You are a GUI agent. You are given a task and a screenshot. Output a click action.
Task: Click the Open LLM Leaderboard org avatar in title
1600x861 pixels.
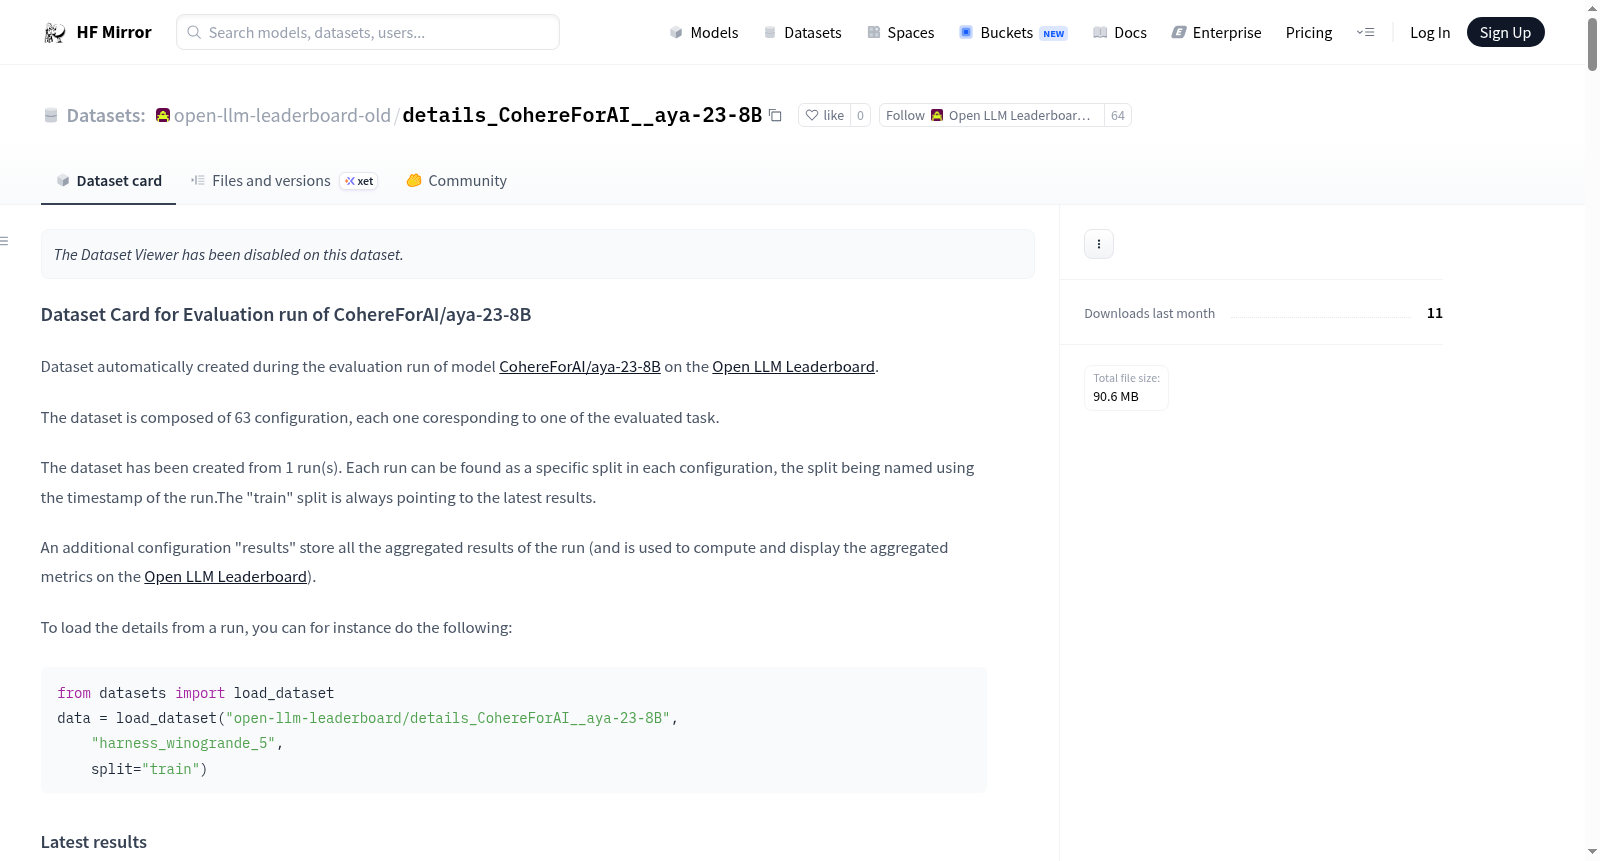click(163, 115)
